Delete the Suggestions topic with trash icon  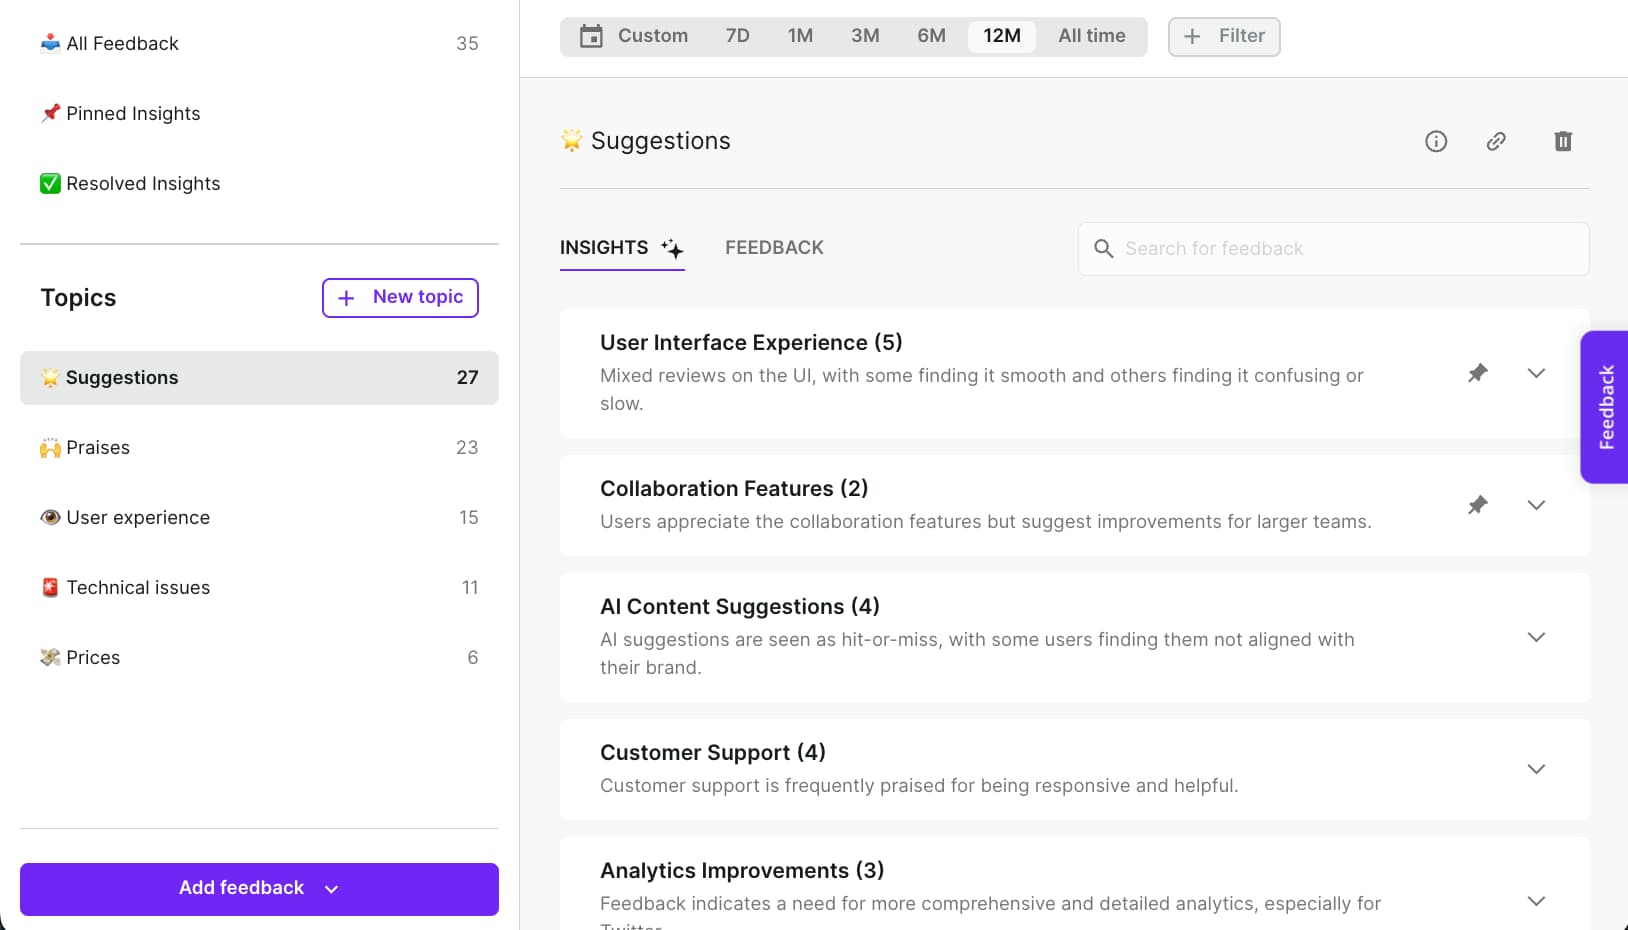1563,141
